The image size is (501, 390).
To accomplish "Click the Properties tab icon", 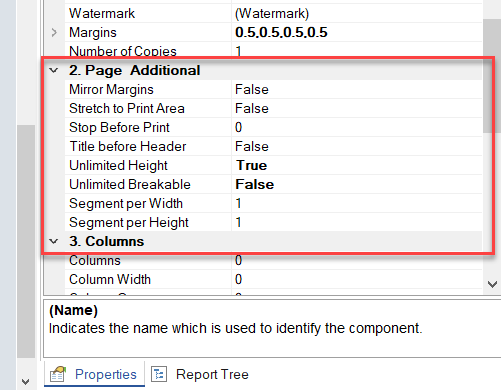I will tap(57, 374).
